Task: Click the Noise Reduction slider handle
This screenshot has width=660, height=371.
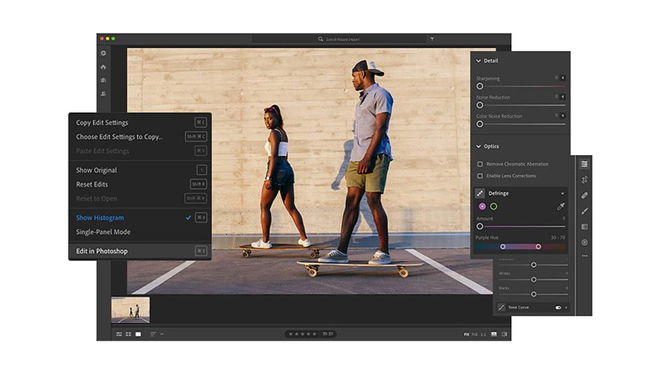Action: [480, 105]
